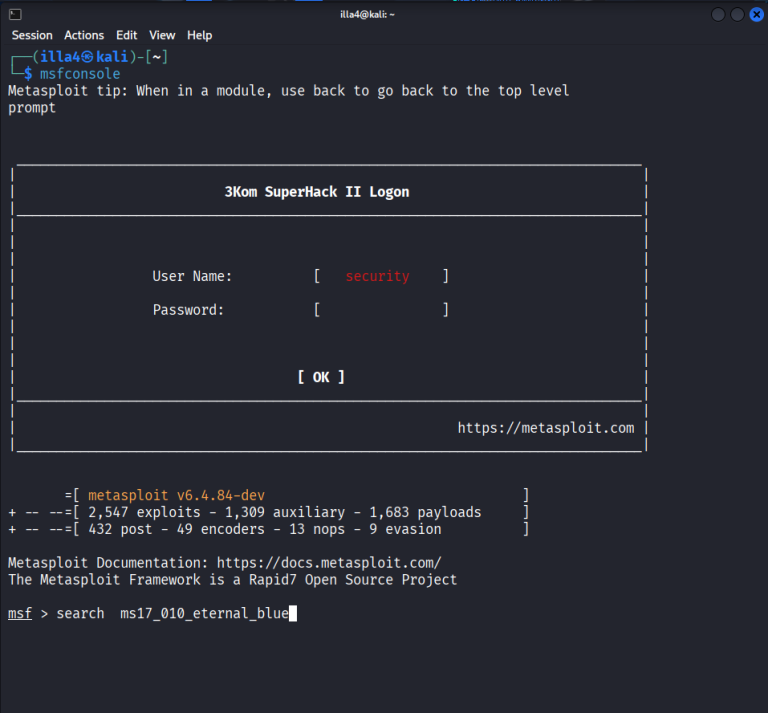Screen dimensions: 768x713
Task: Open the Help menu
Action: click(x=200, y=35)
